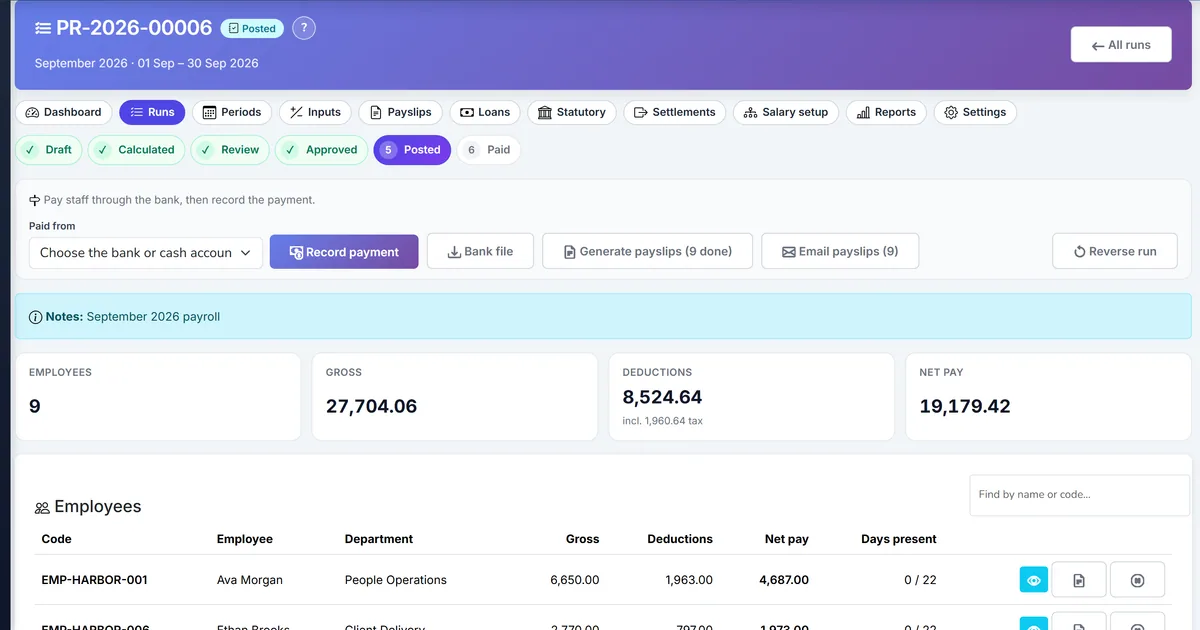Click Ava Morgan's net pay 4,687.00
This screenshot has width=1200, height=630.
tap(784, 580)
